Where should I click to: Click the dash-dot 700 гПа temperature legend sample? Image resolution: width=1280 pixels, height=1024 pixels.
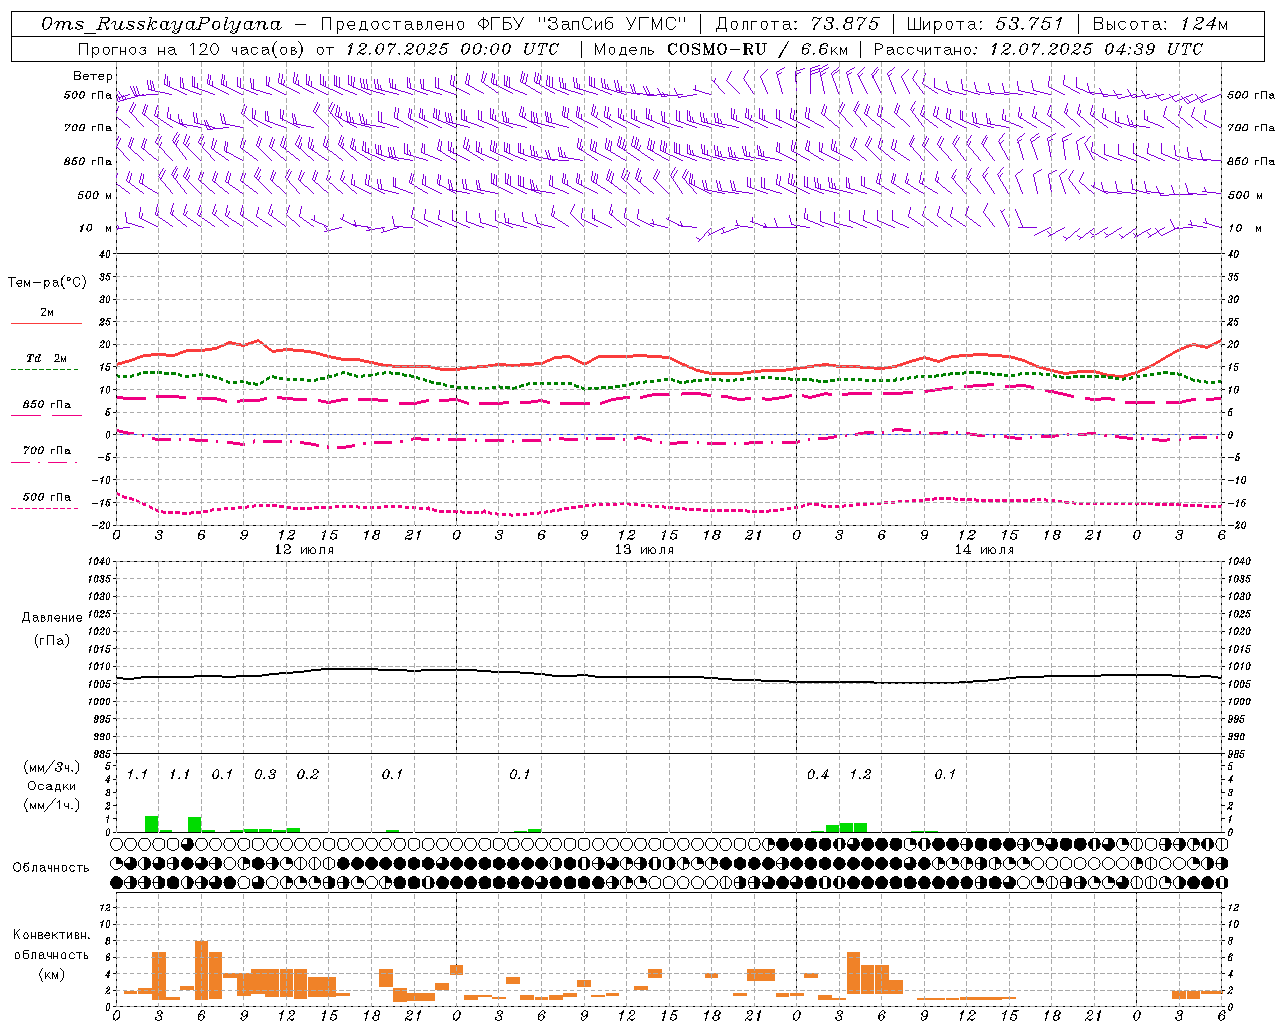pos(46,462)
